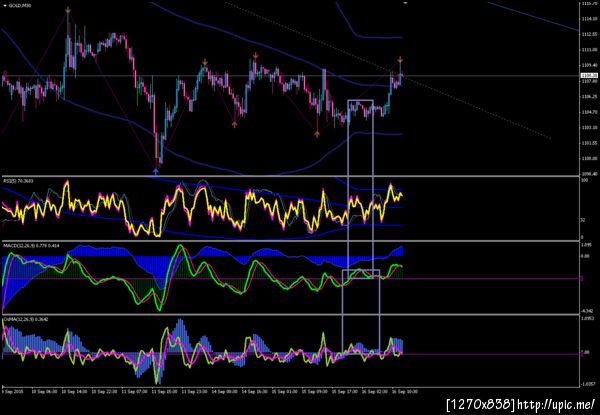Click the arrow beside the GOLD,M30 chart title
The width and height of the screenshot is (600, 415).
(5, 6)
